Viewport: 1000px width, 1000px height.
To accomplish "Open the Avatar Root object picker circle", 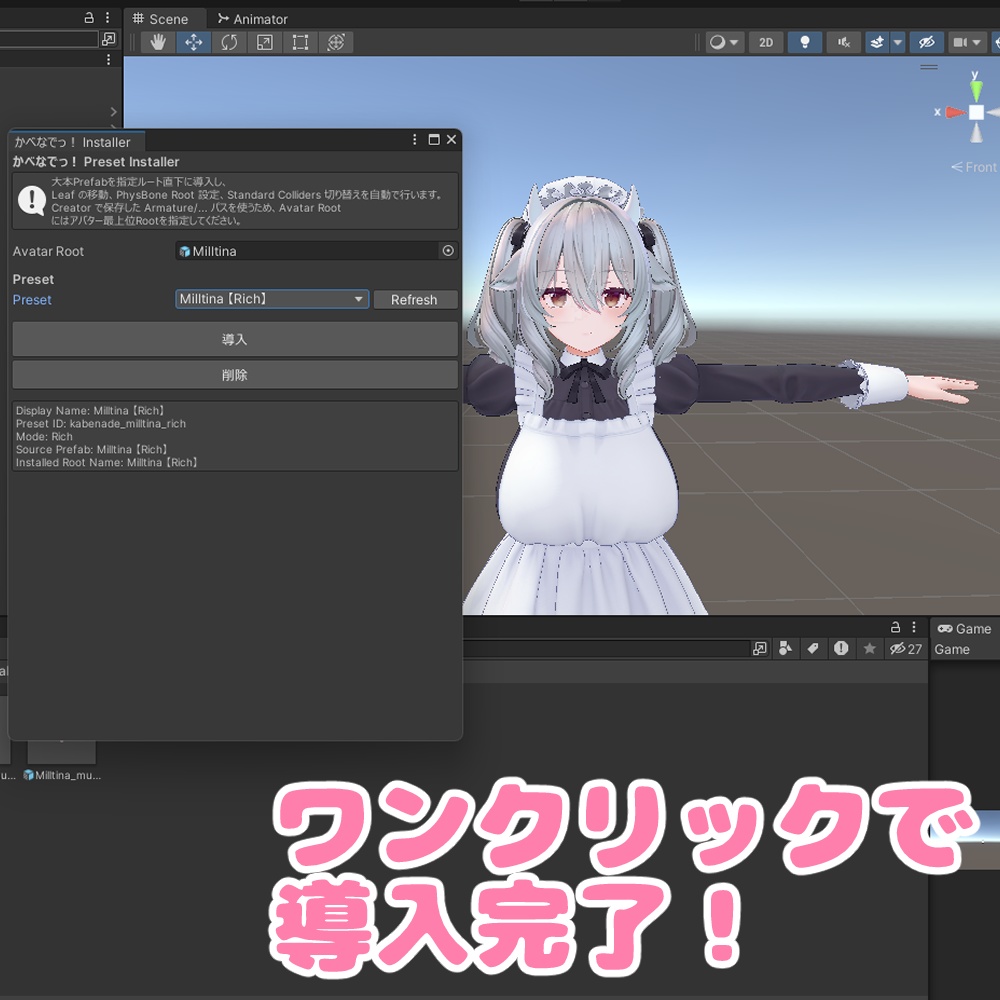I will tap(450, 251).
